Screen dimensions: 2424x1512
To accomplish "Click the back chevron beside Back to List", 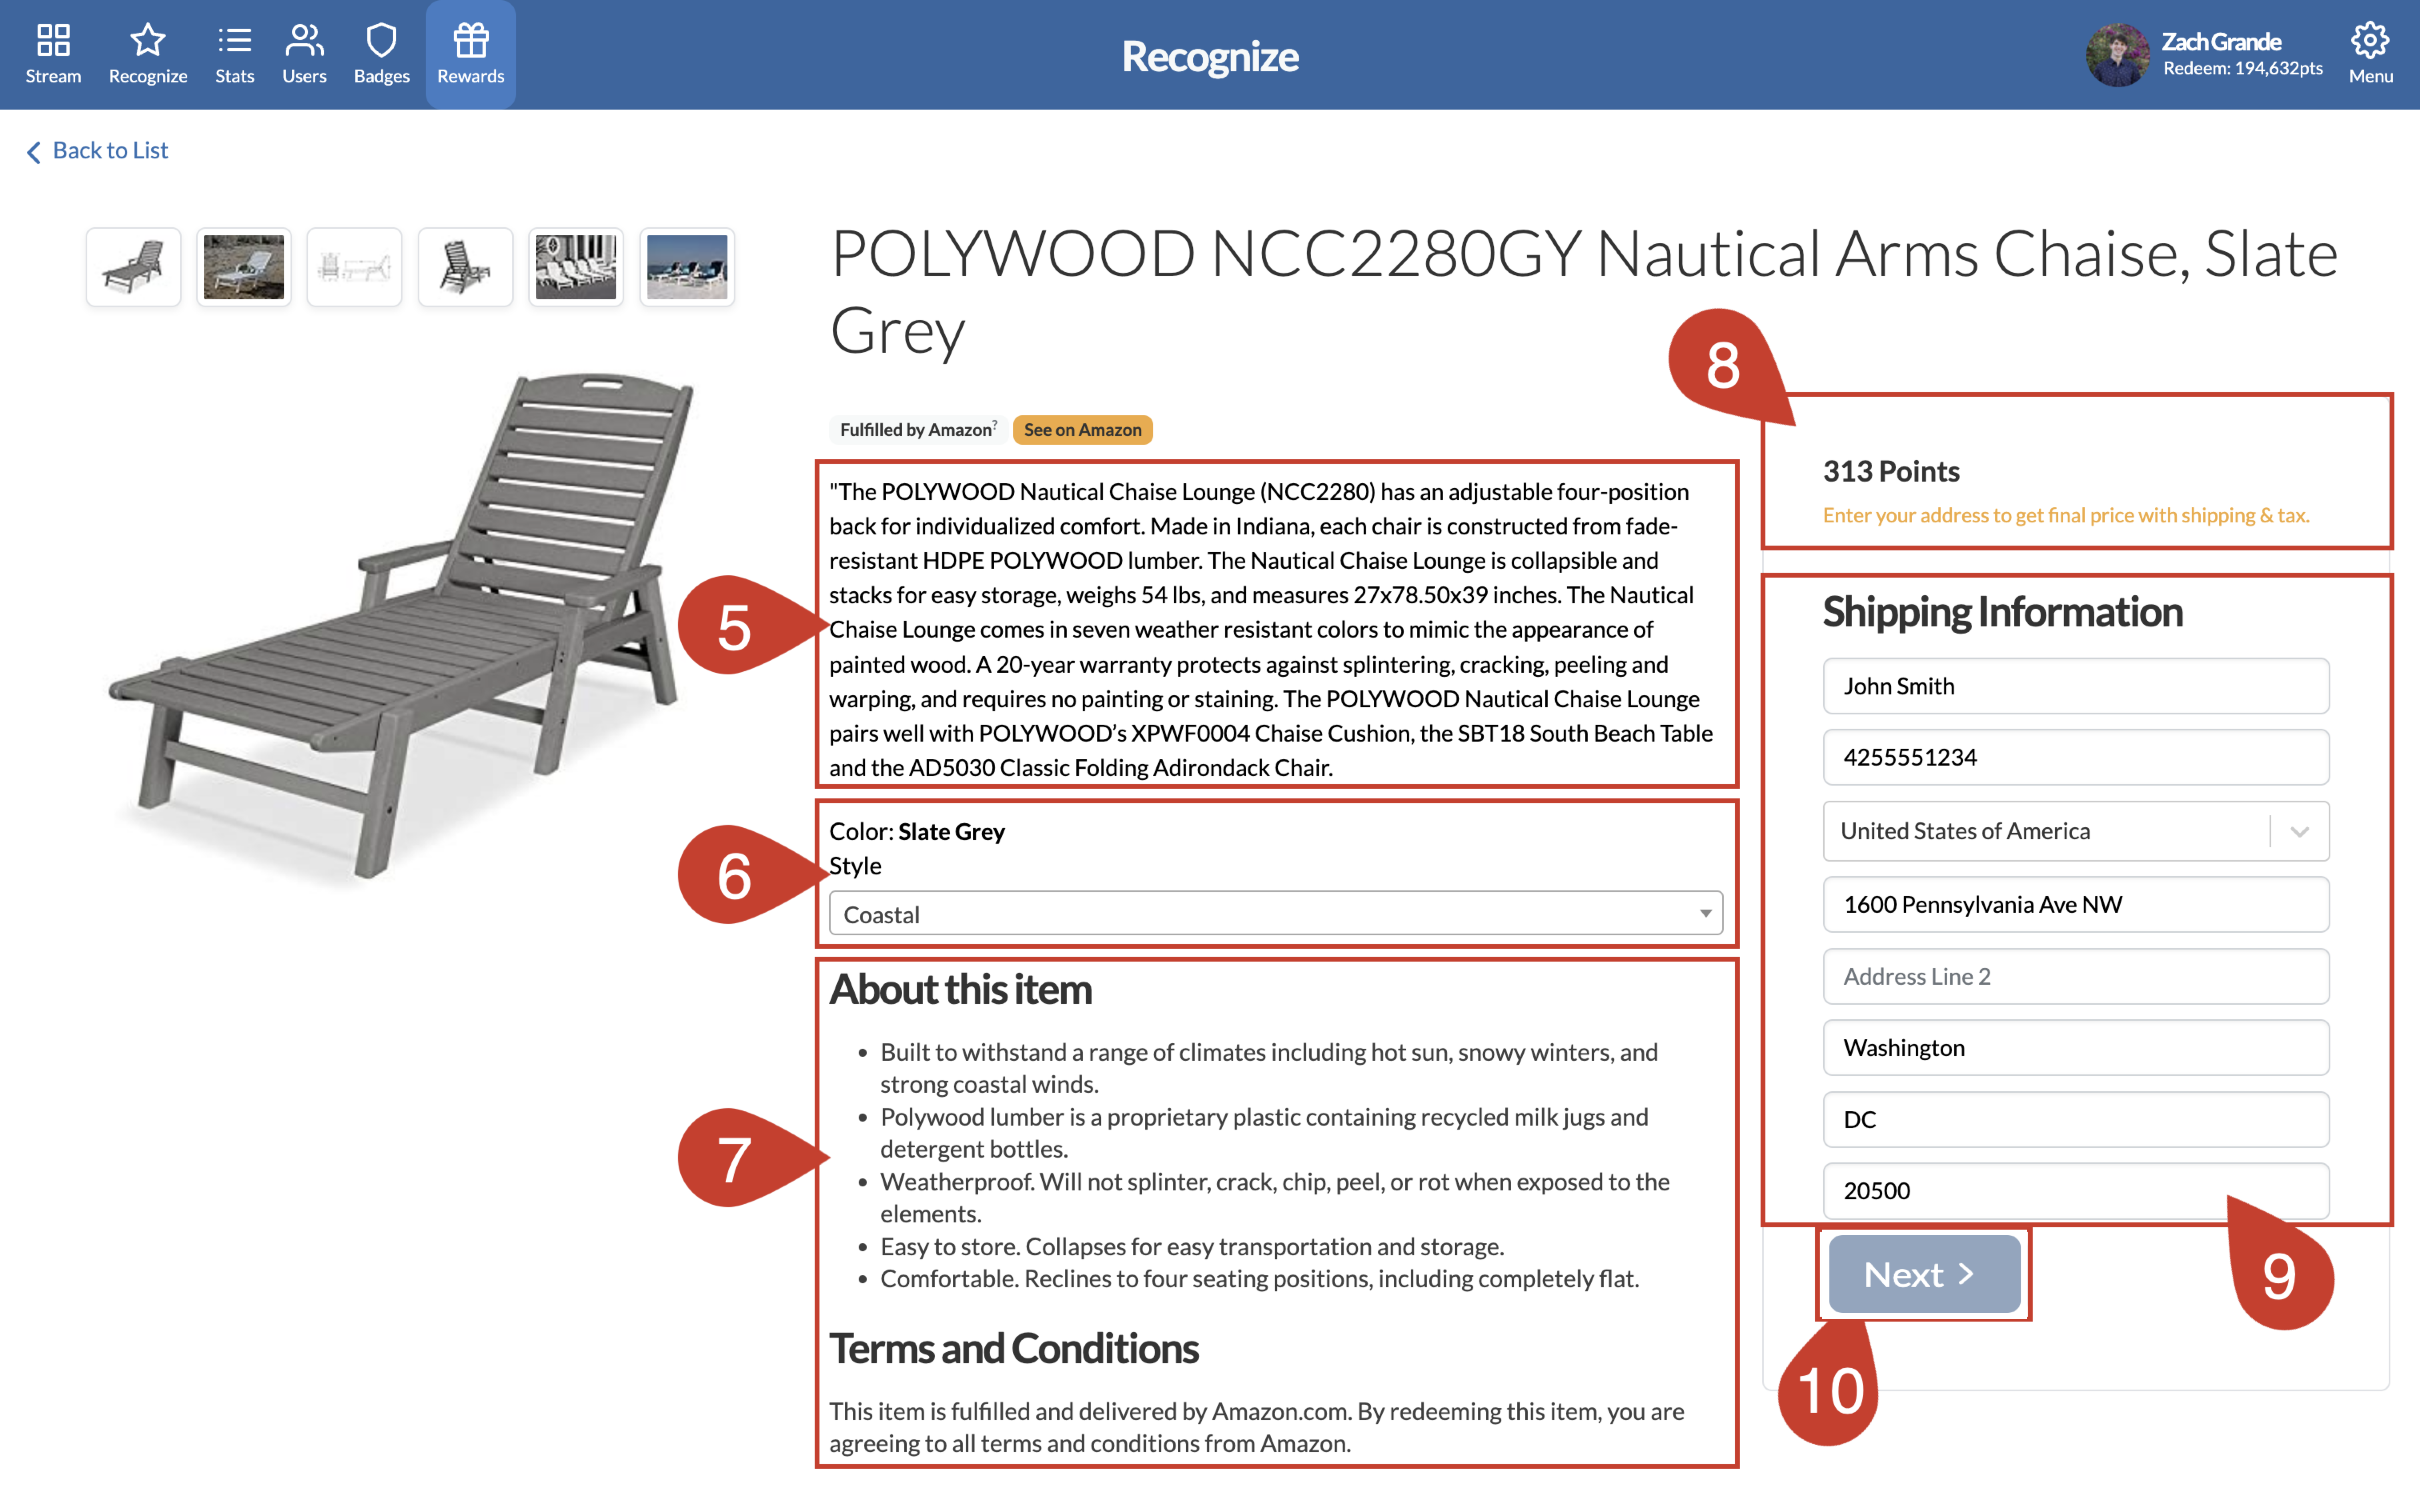I will pos(34,152).
